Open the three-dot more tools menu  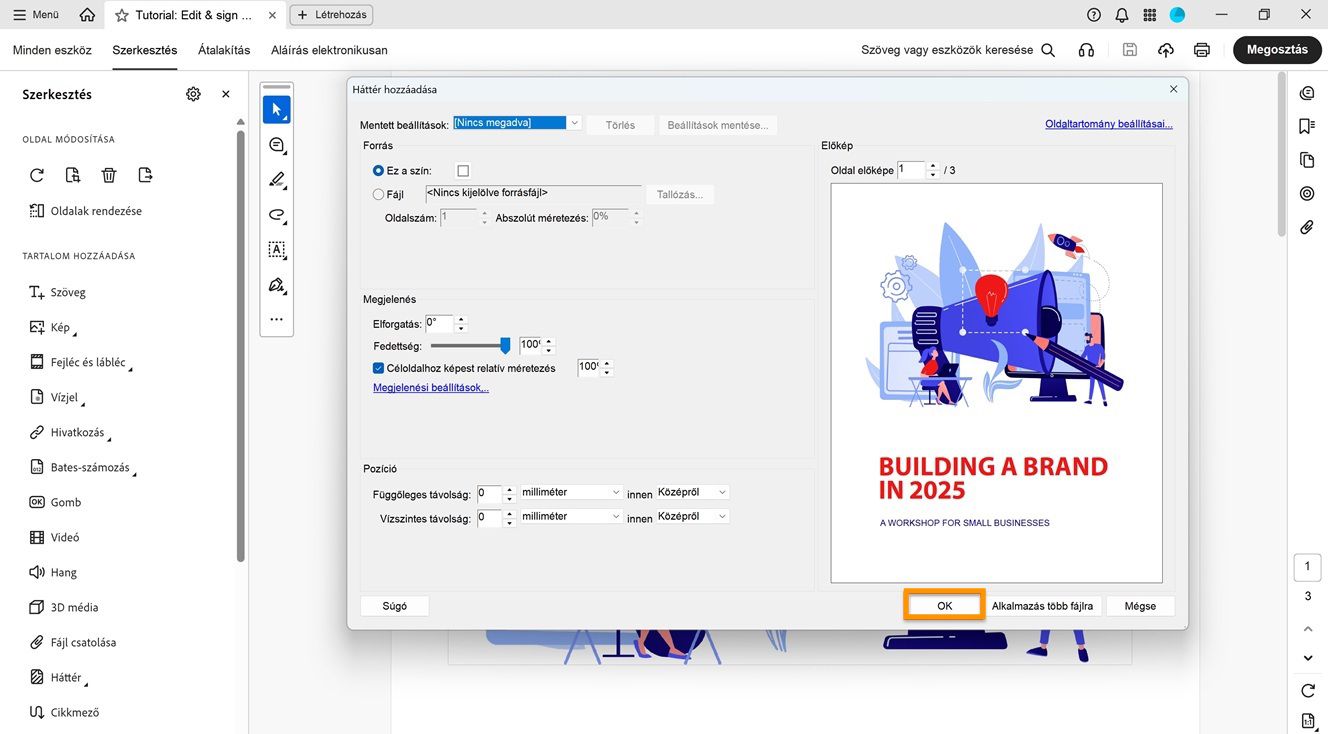[277, 319]
